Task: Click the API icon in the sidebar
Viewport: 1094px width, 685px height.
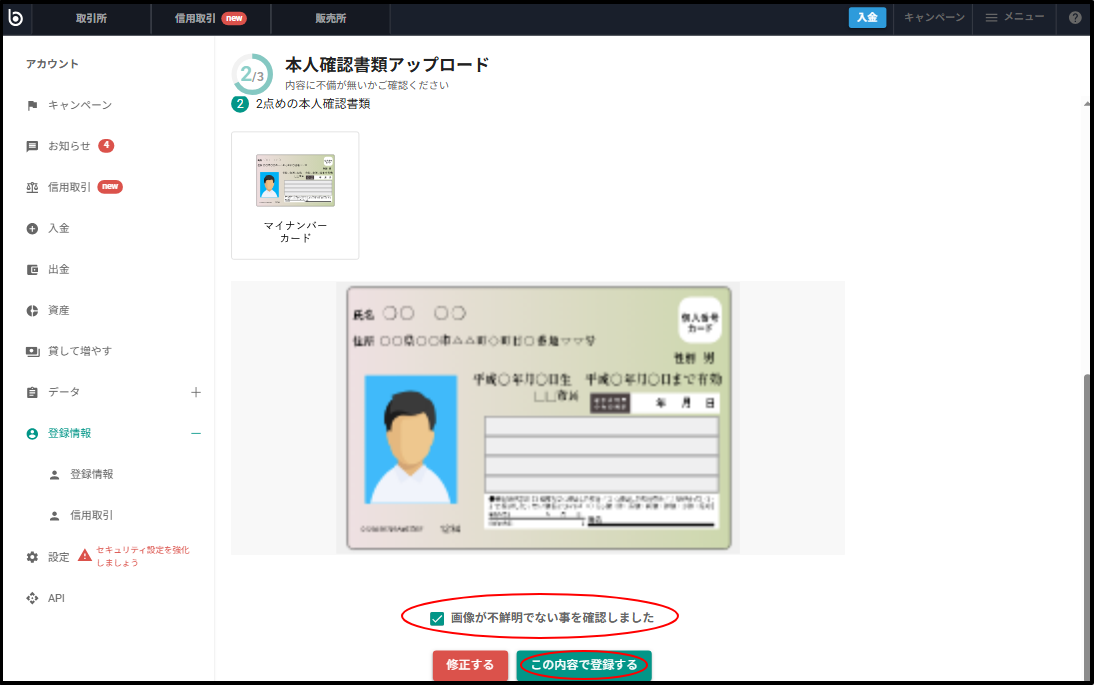Action: click(x=33, y=597)
